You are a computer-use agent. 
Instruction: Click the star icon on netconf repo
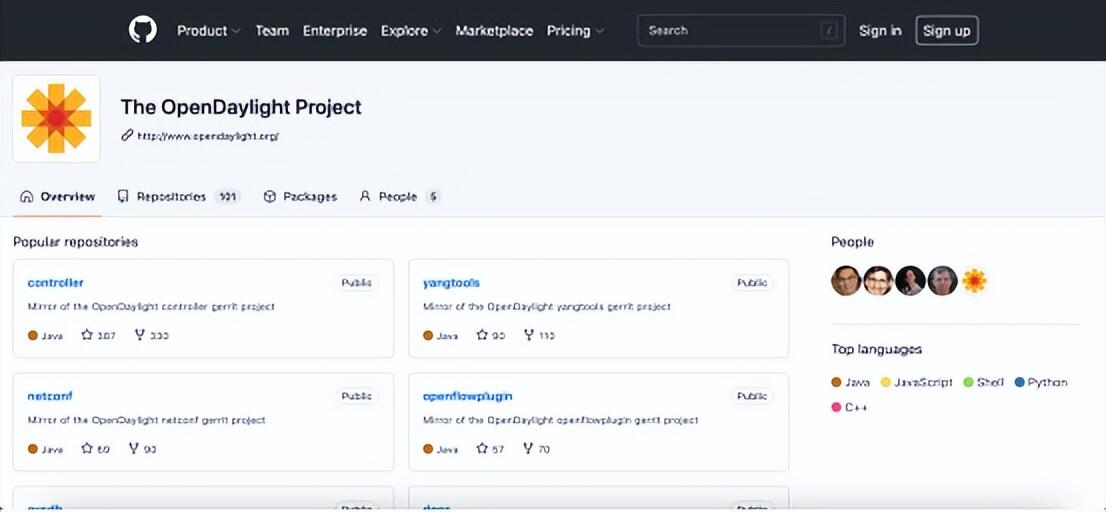tap(87, 449)
